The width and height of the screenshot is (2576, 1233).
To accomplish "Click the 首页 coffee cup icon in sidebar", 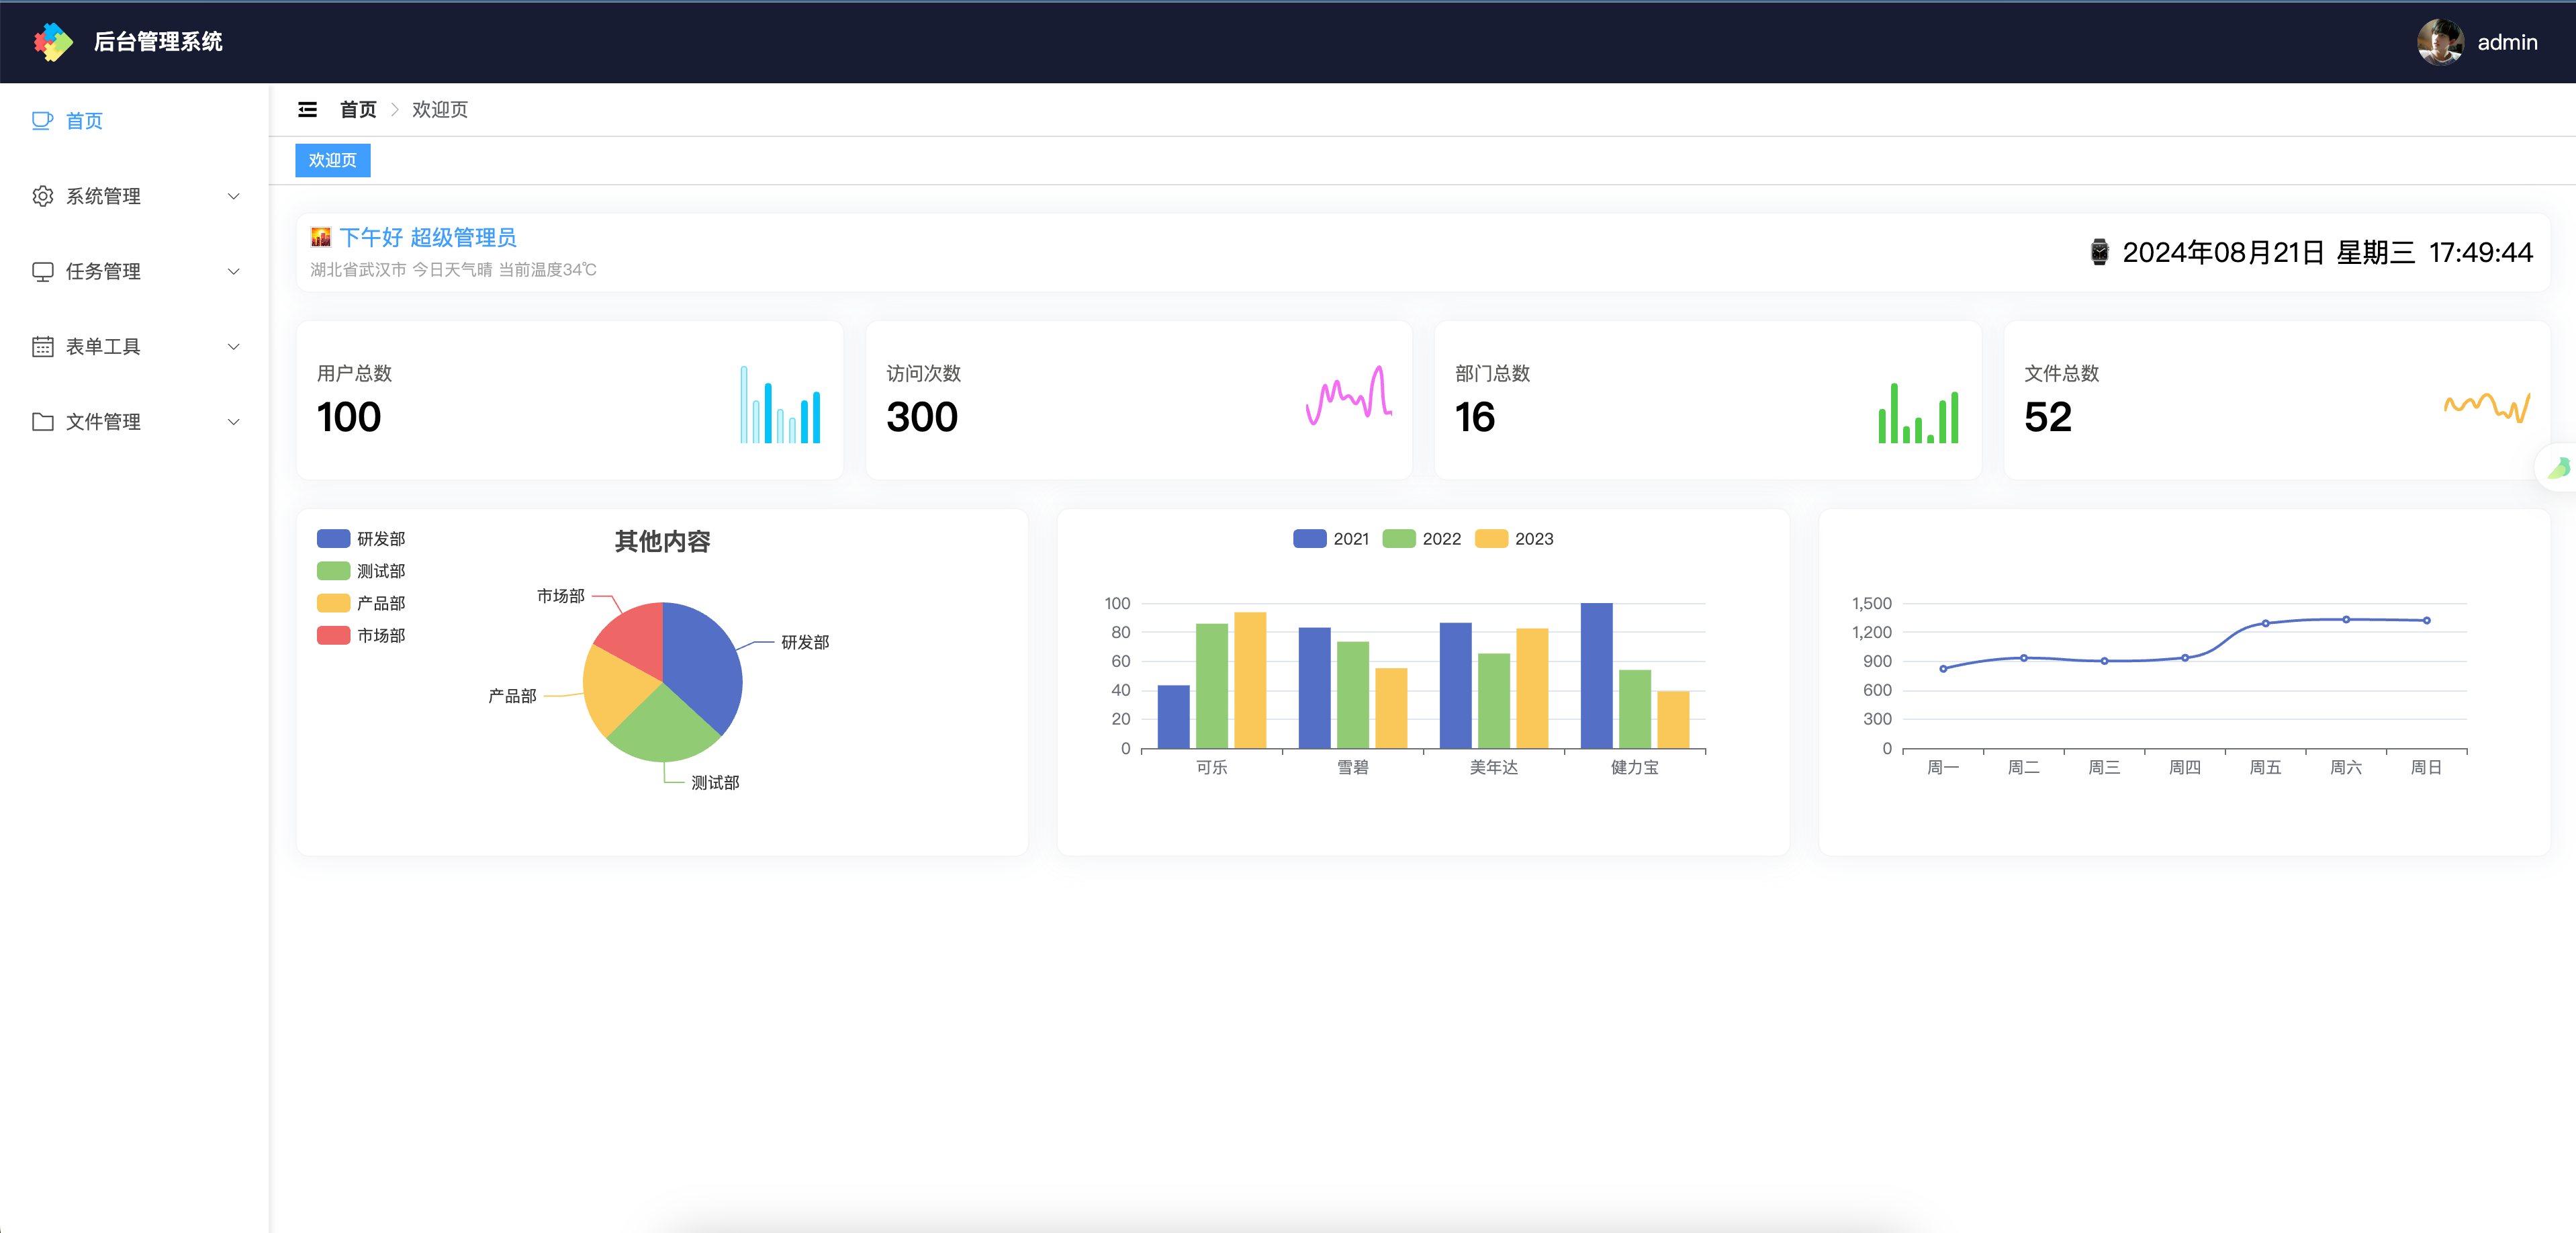I will click(x=42, y=121).
